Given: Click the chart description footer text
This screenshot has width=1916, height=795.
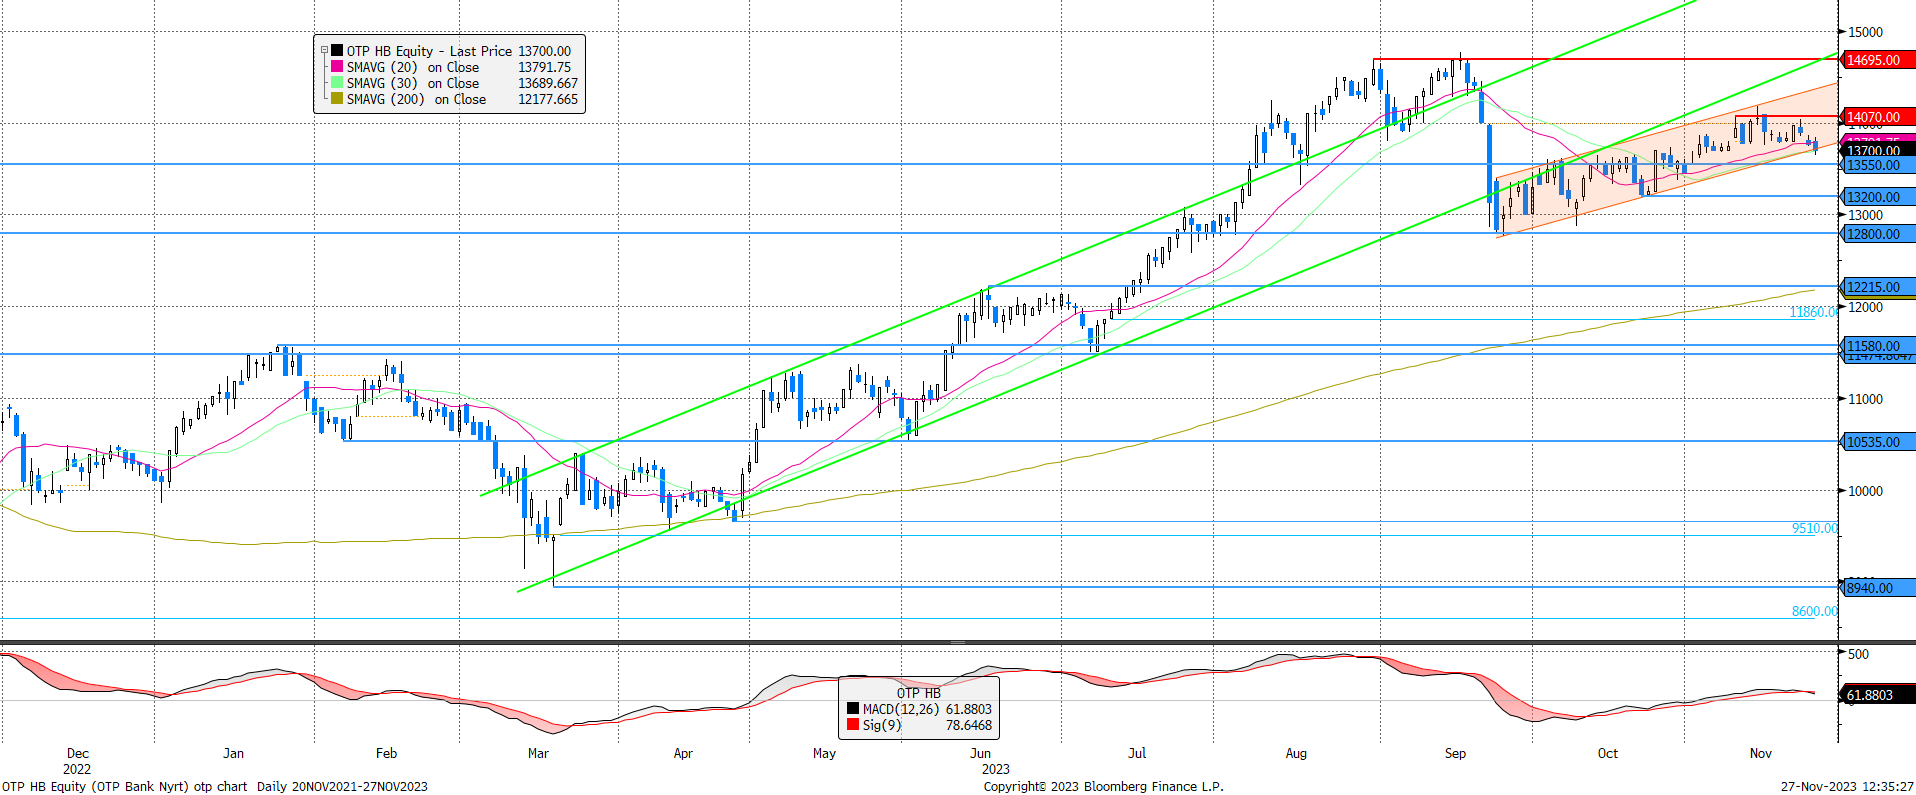Looking at the screenshot, I should pyautogui.click(x=214, y=786).
